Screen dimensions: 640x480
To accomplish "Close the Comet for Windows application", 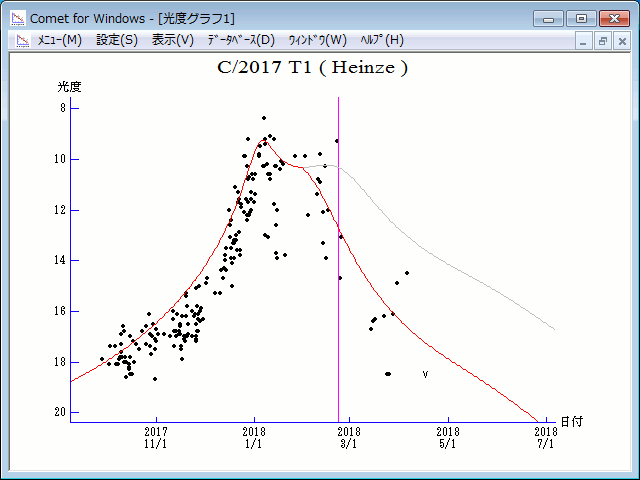I will [613, 18].
